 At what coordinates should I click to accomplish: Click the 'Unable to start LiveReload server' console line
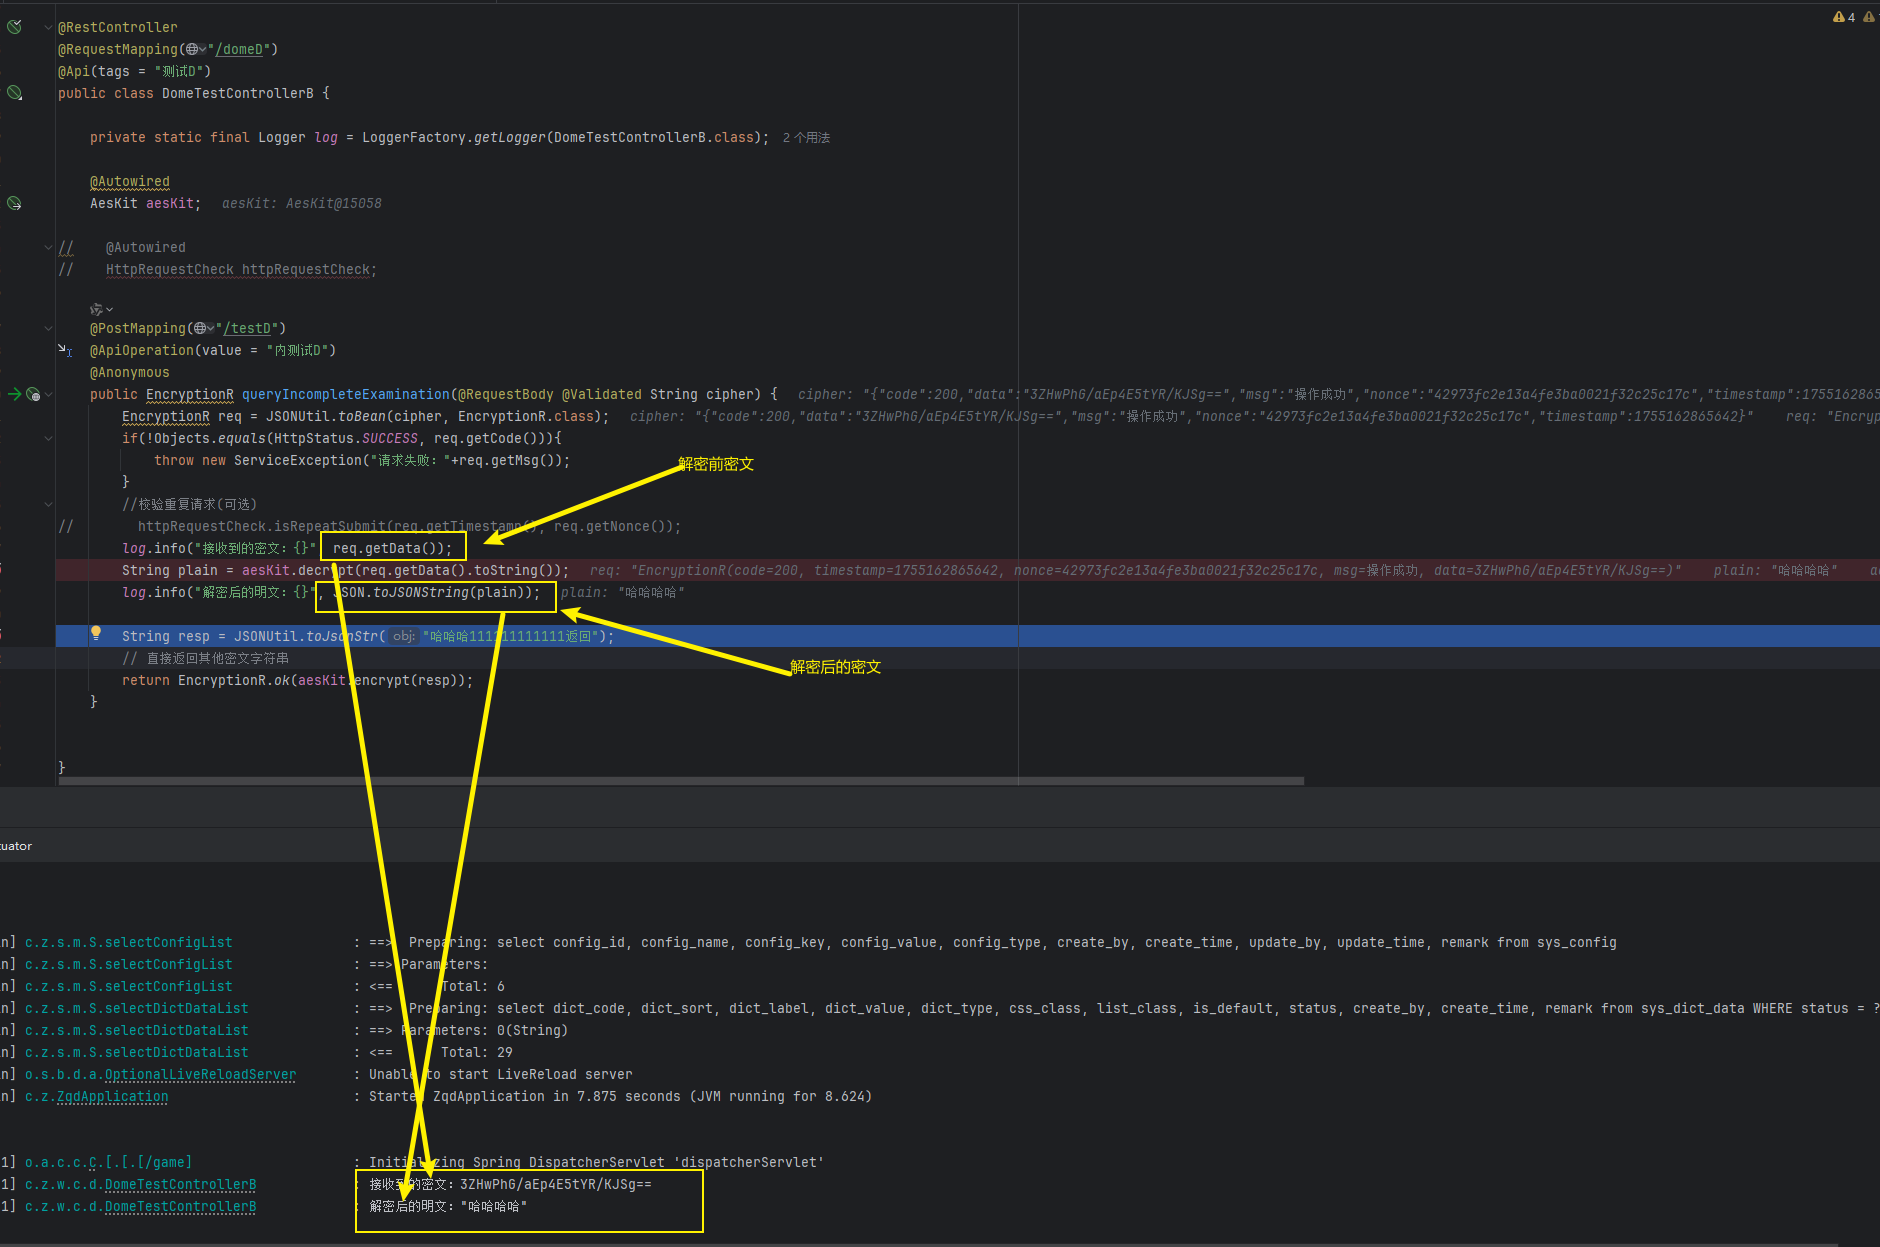point(501,1074)
